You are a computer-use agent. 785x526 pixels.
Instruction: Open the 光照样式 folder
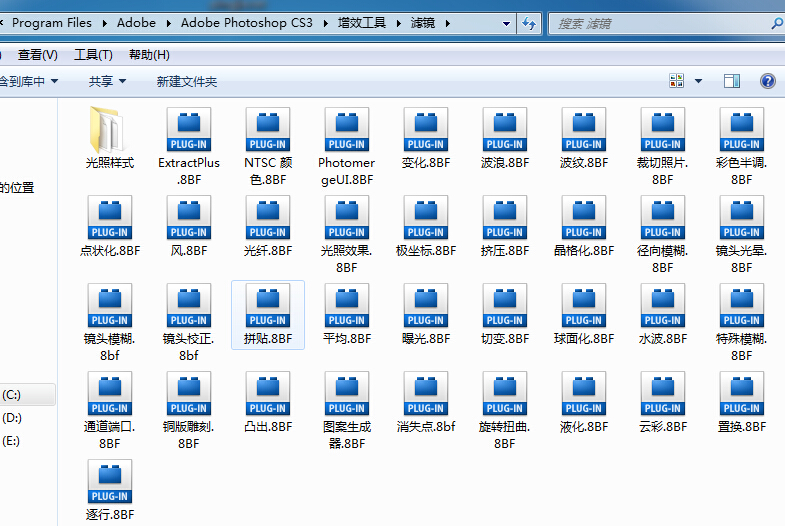pos(109,137)
